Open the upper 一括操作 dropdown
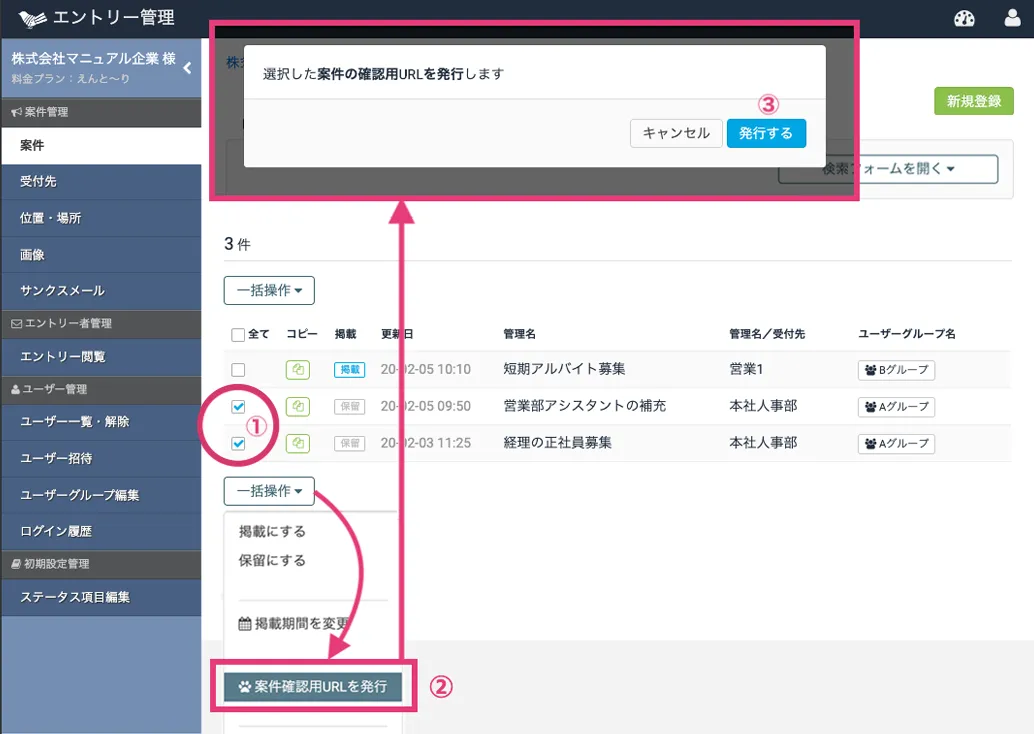This screenshot has width=1034, height=734. tap(269, 290)
